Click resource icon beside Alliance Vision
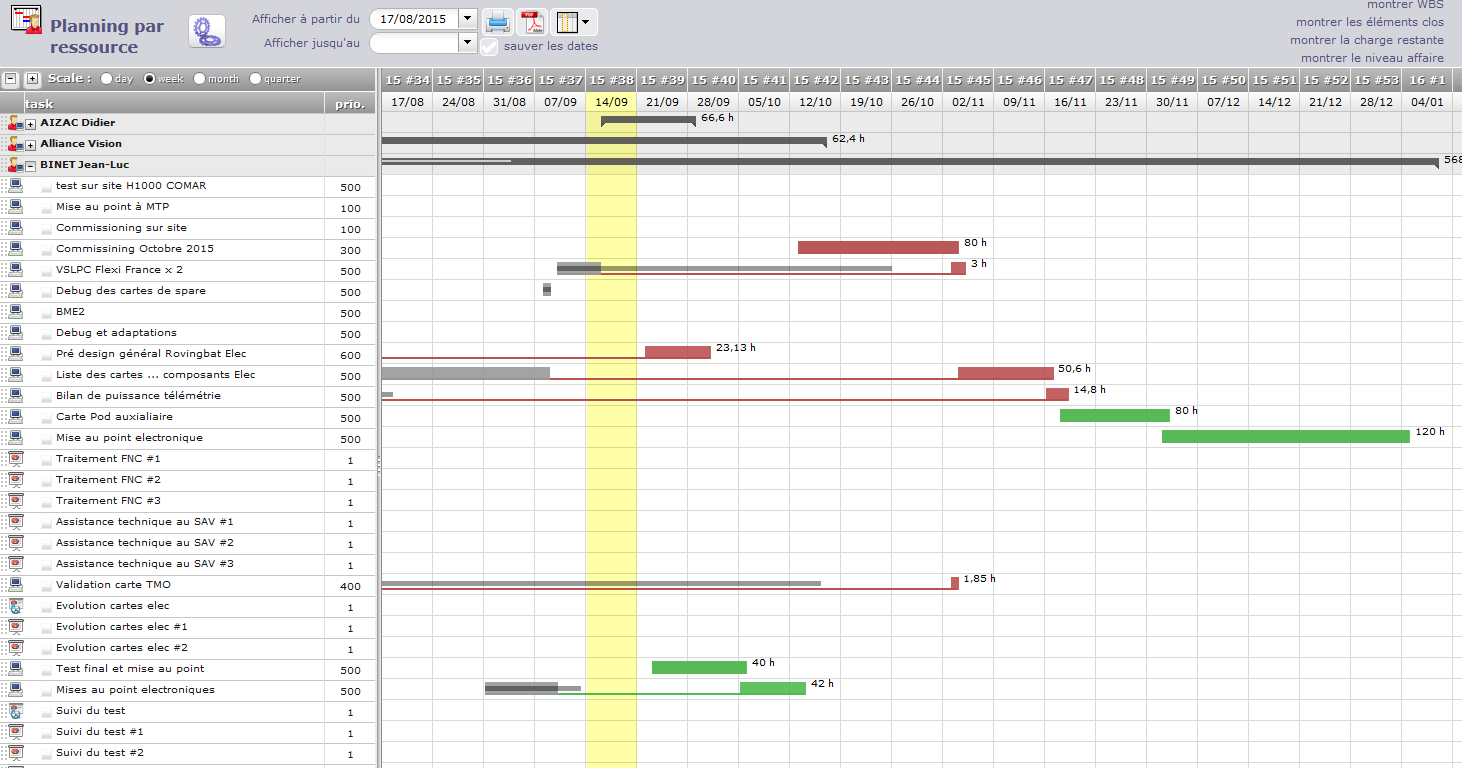 point(14,144)
